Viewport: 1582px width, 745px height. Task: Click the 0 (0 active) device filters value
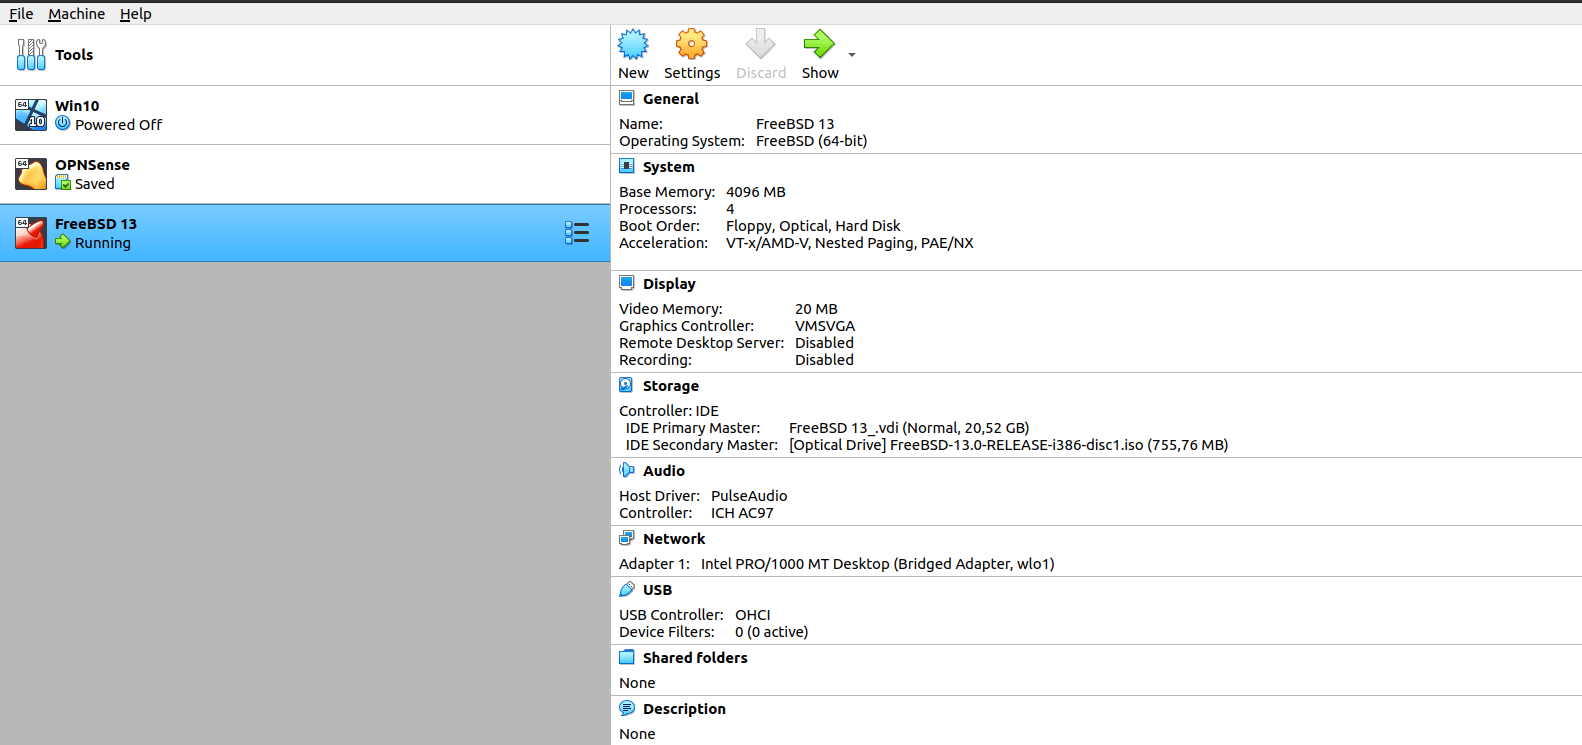click(771, 632)
